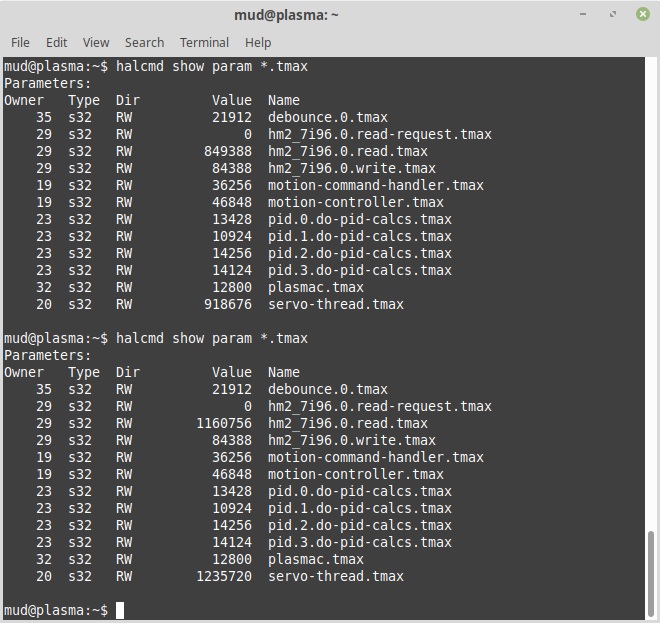Click pid.1.do-pid-calcs.tmax in the second listing

360,509
